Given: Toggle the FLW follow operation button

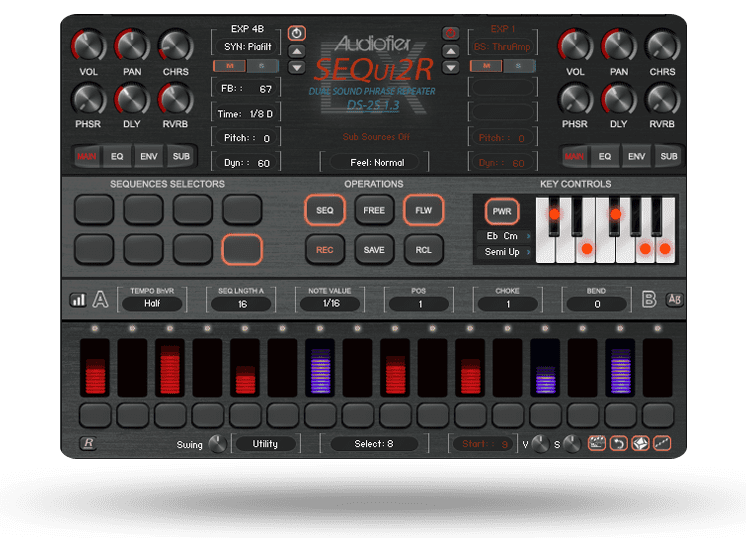Looking at the screenshot, I should click(423, 211).
